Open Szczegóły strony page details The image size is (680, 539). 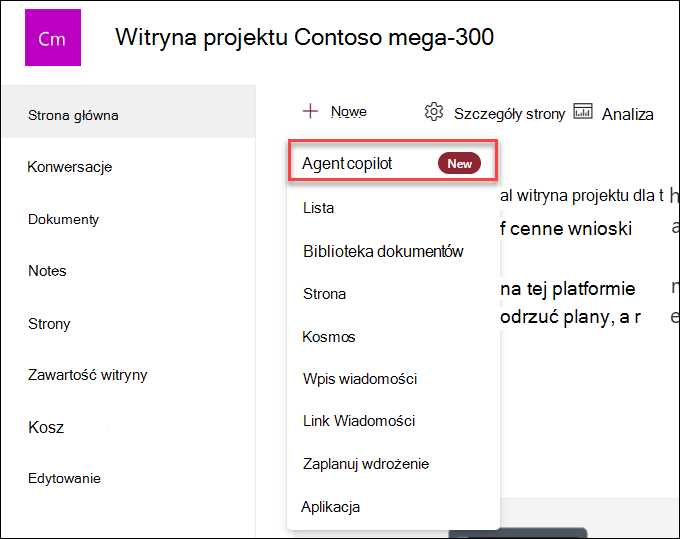click(x=509, y=114)
